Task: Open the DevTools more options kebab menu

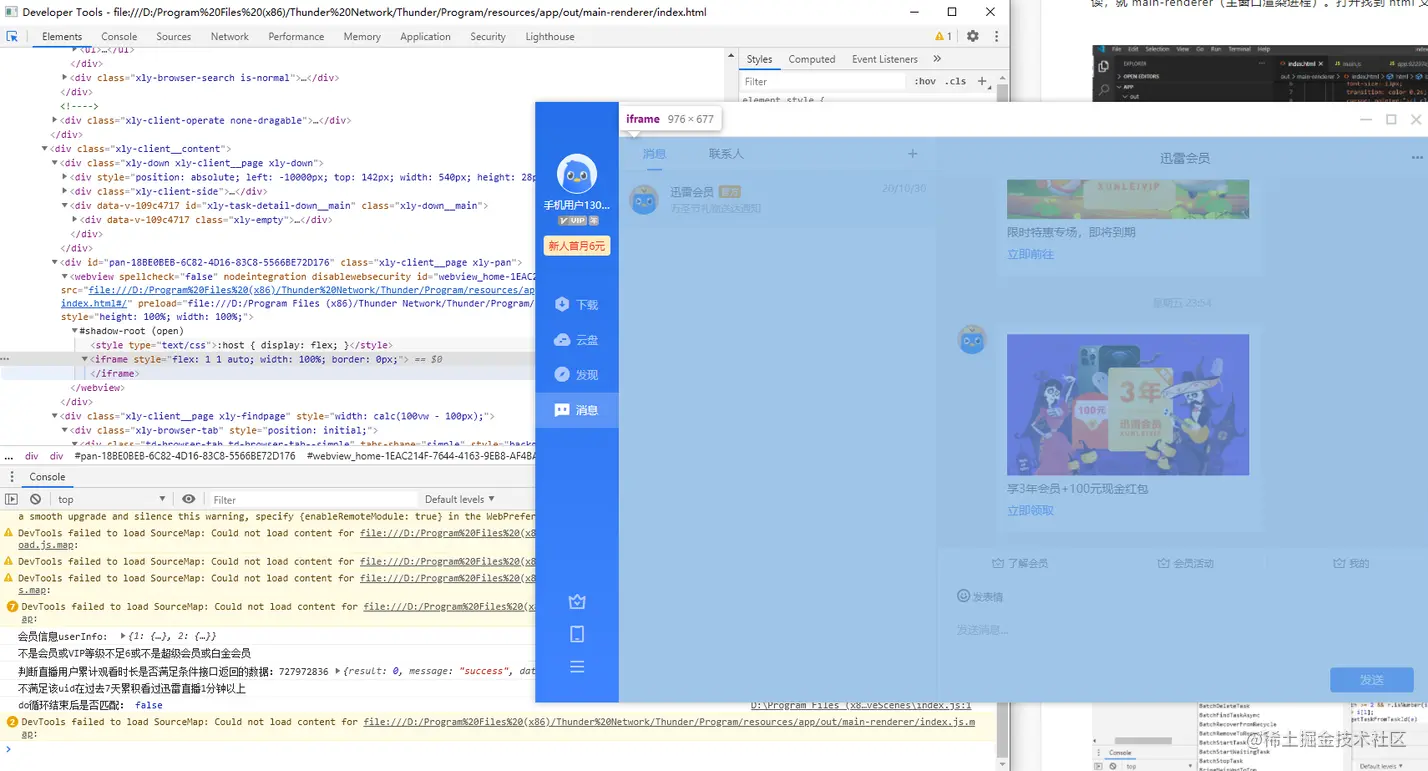Action: tap(995, 36)
